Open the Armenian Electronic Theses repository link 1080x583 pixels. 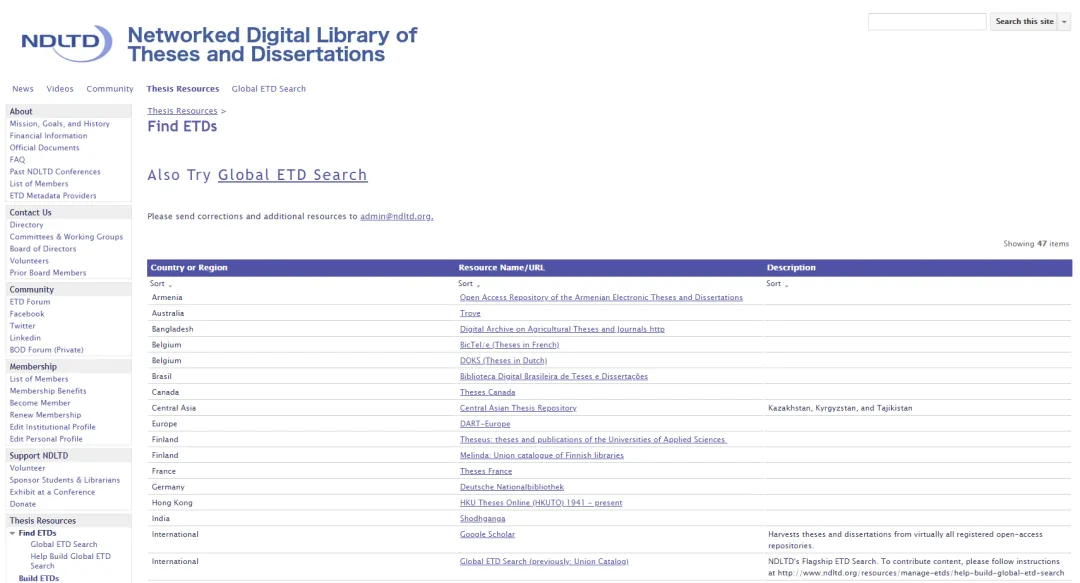tap(601, 298)
